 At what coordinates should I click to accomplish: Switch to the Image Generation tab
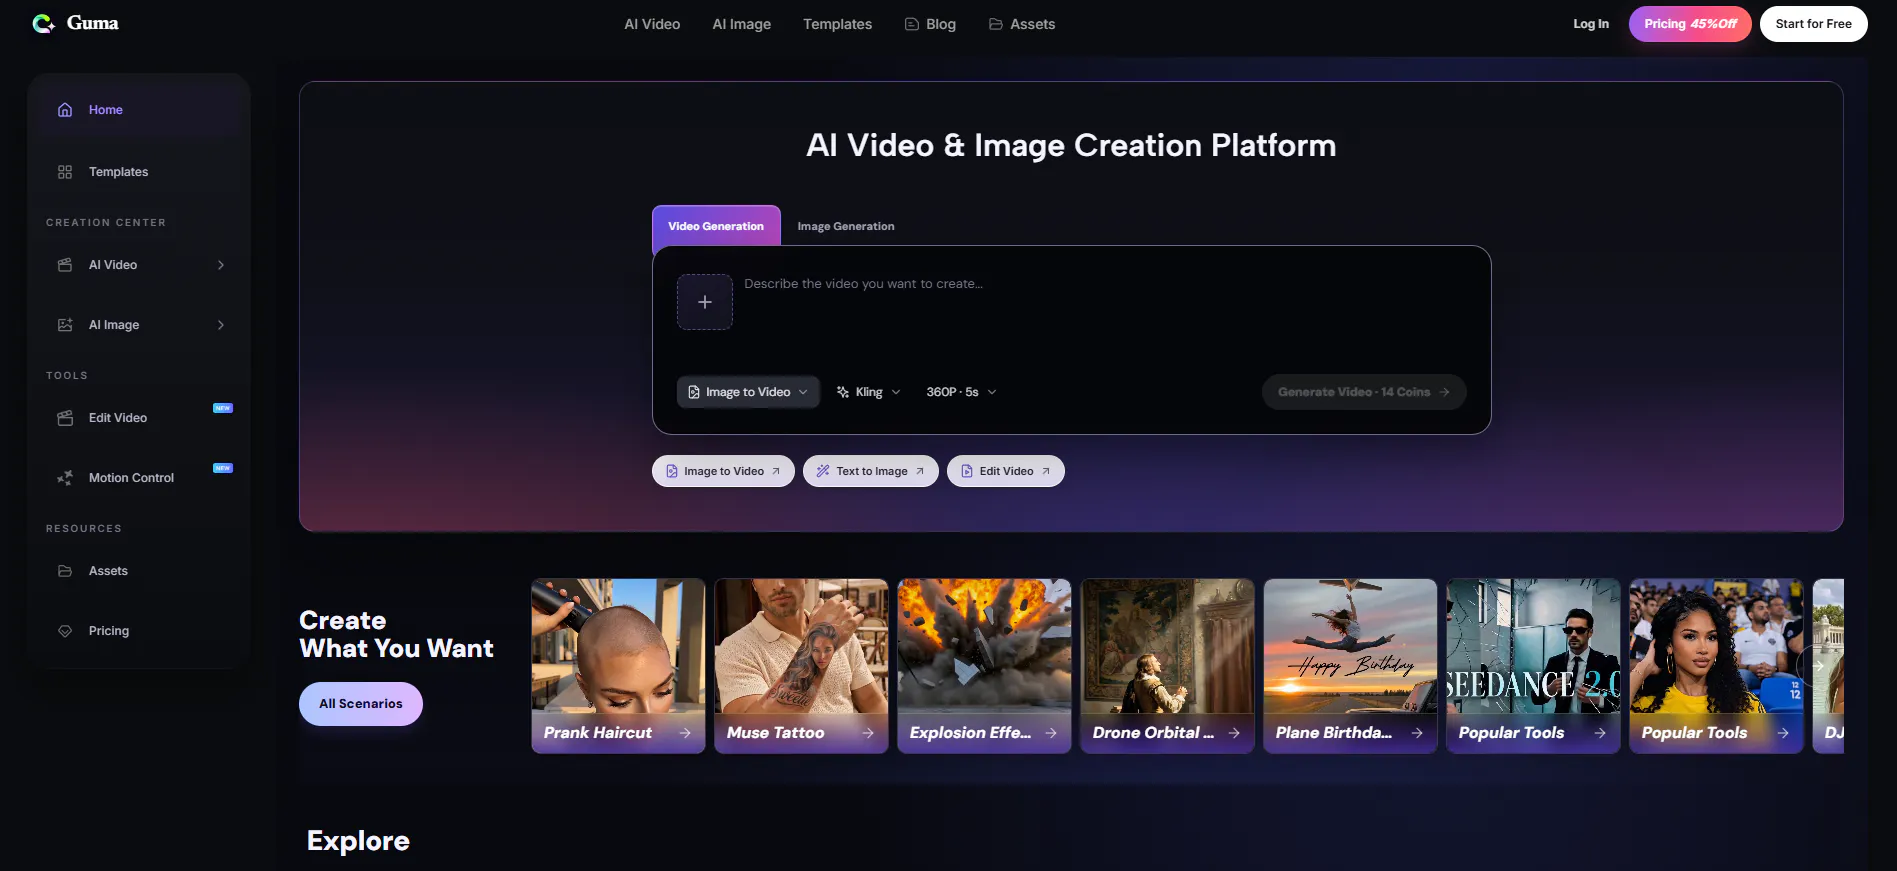click(x=846, y=226)
